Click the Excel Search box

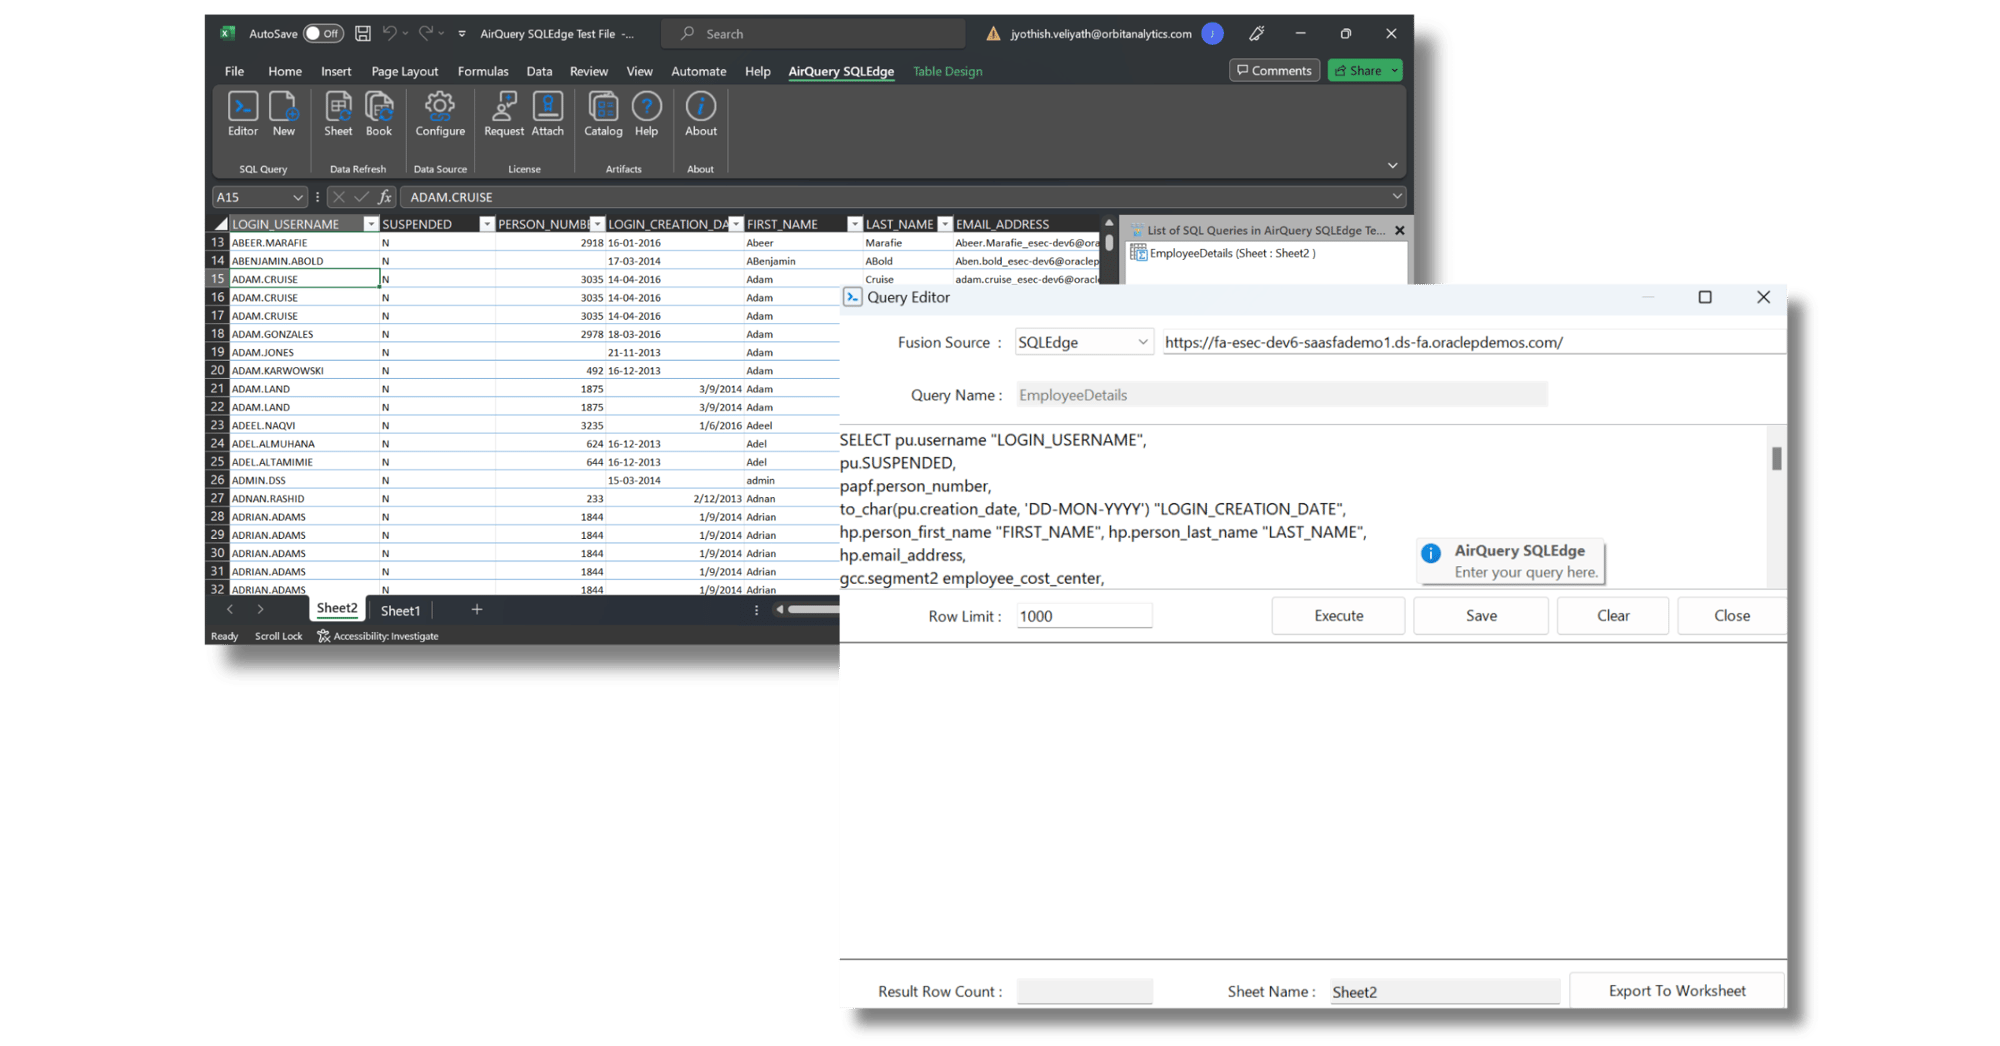point(814,33)
